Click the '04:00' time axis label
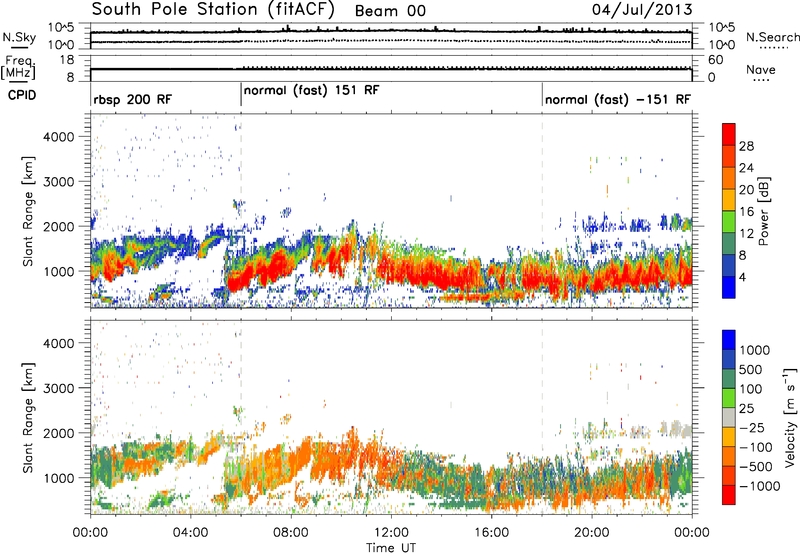The image size is (800, 554). 190,533
